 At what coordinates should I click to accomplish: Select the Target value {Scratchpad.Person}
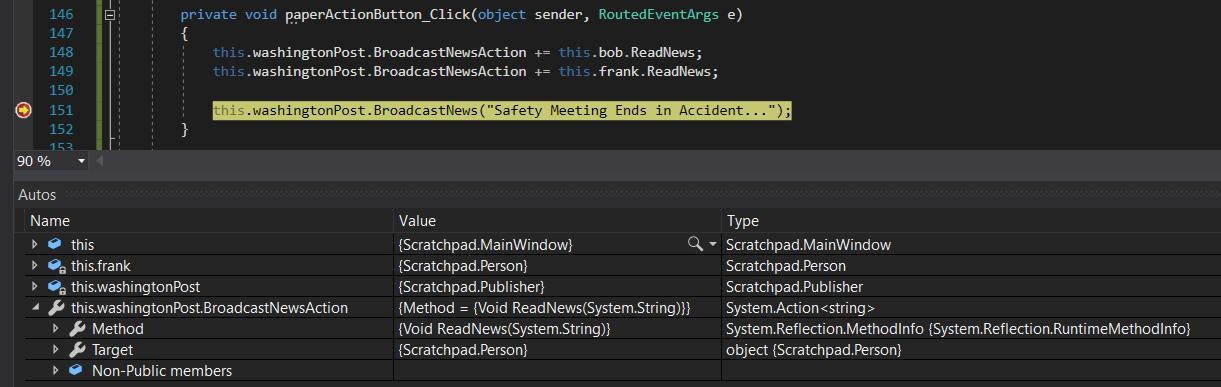[x=463, y=350]
